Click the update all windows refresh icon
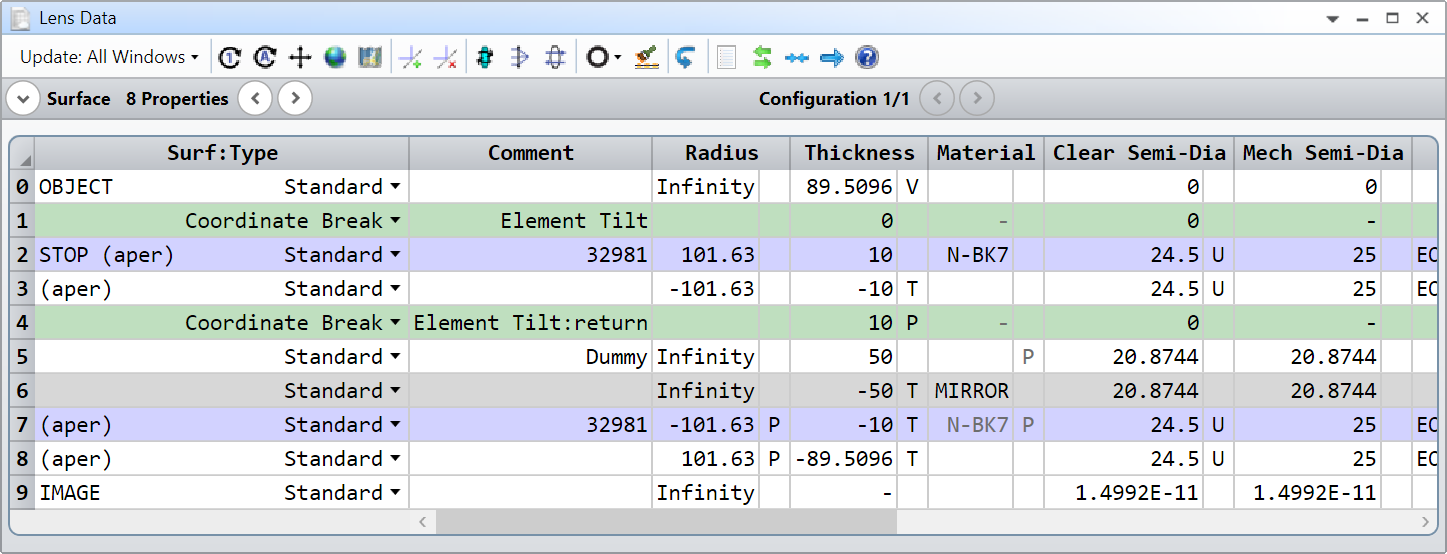The image size is (1447, 554). coord(265,58)
